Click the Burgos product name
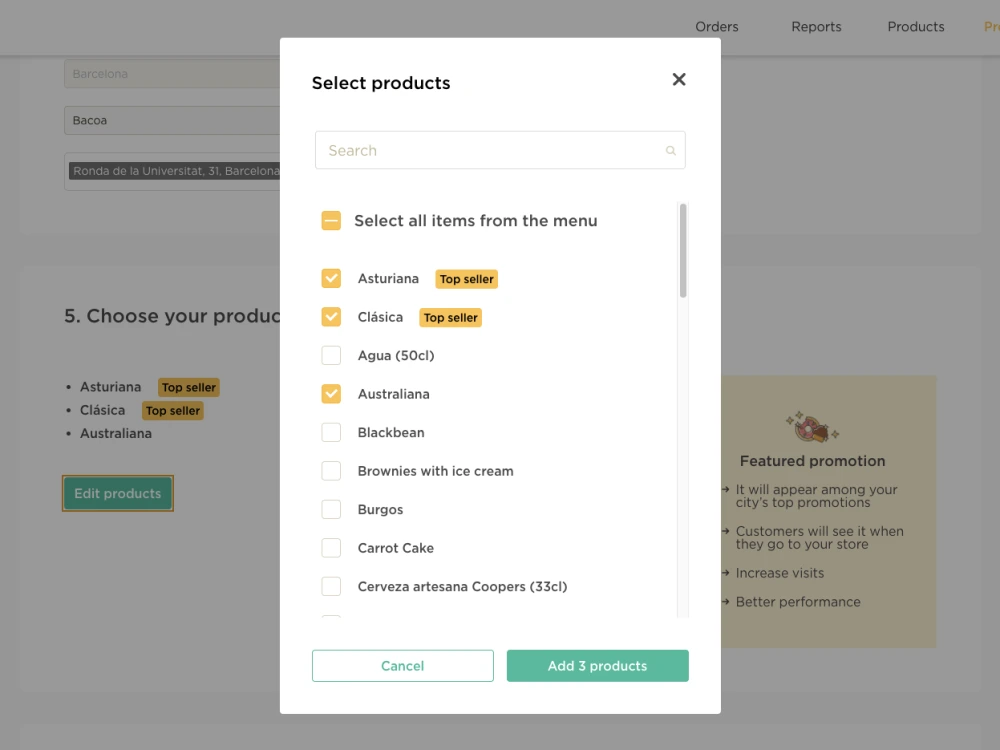 click(380, 510)
